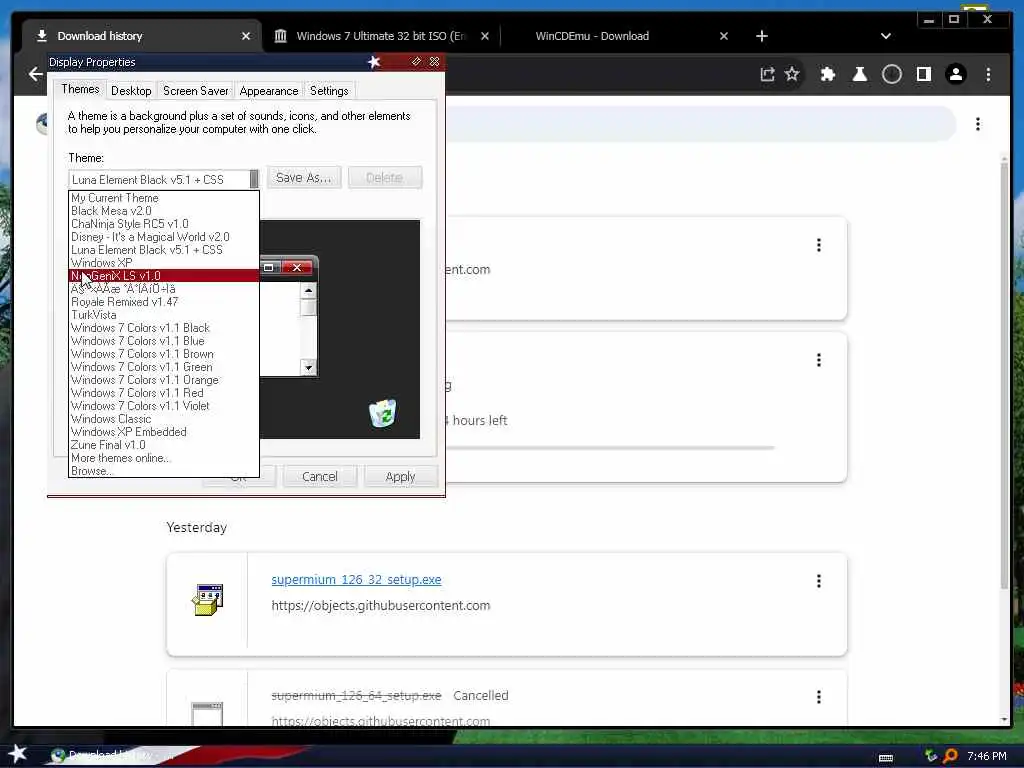This screenshot has width=1024, height=768.
Task: Click the browser back arrow
Action: [35, 74]
